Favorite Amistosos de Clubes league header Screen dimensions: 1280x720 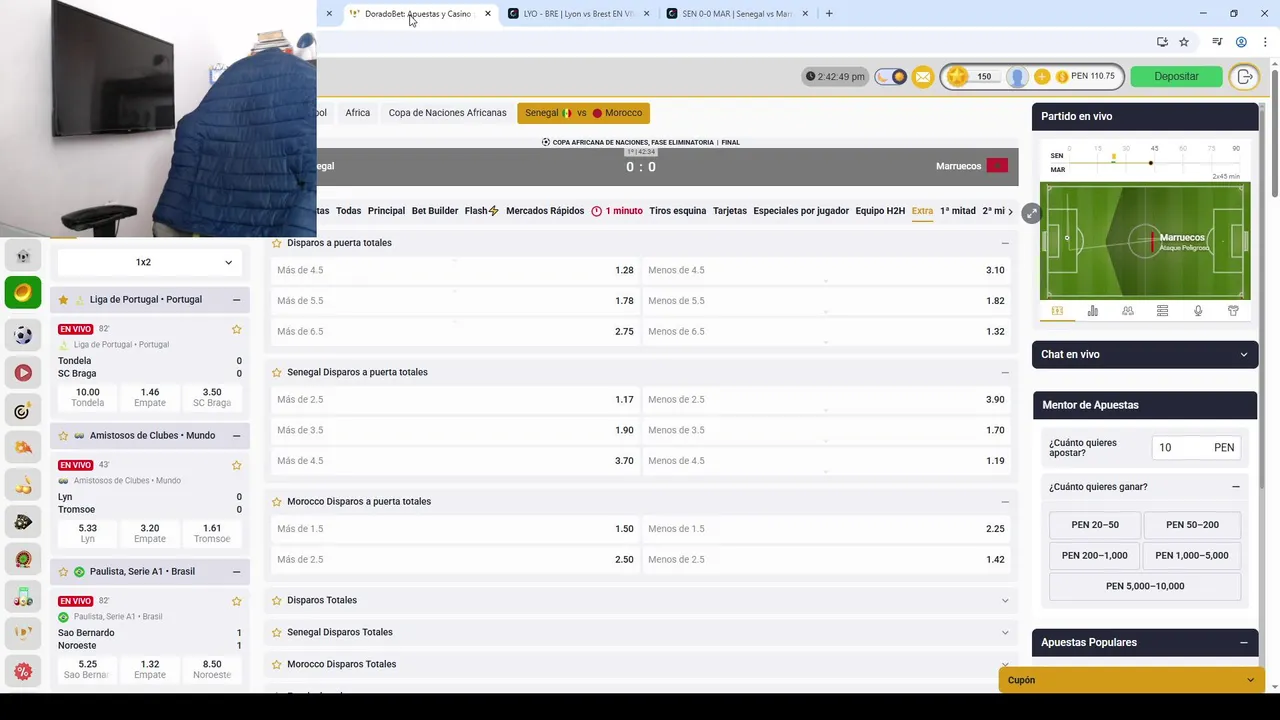[x=63, y=436]
